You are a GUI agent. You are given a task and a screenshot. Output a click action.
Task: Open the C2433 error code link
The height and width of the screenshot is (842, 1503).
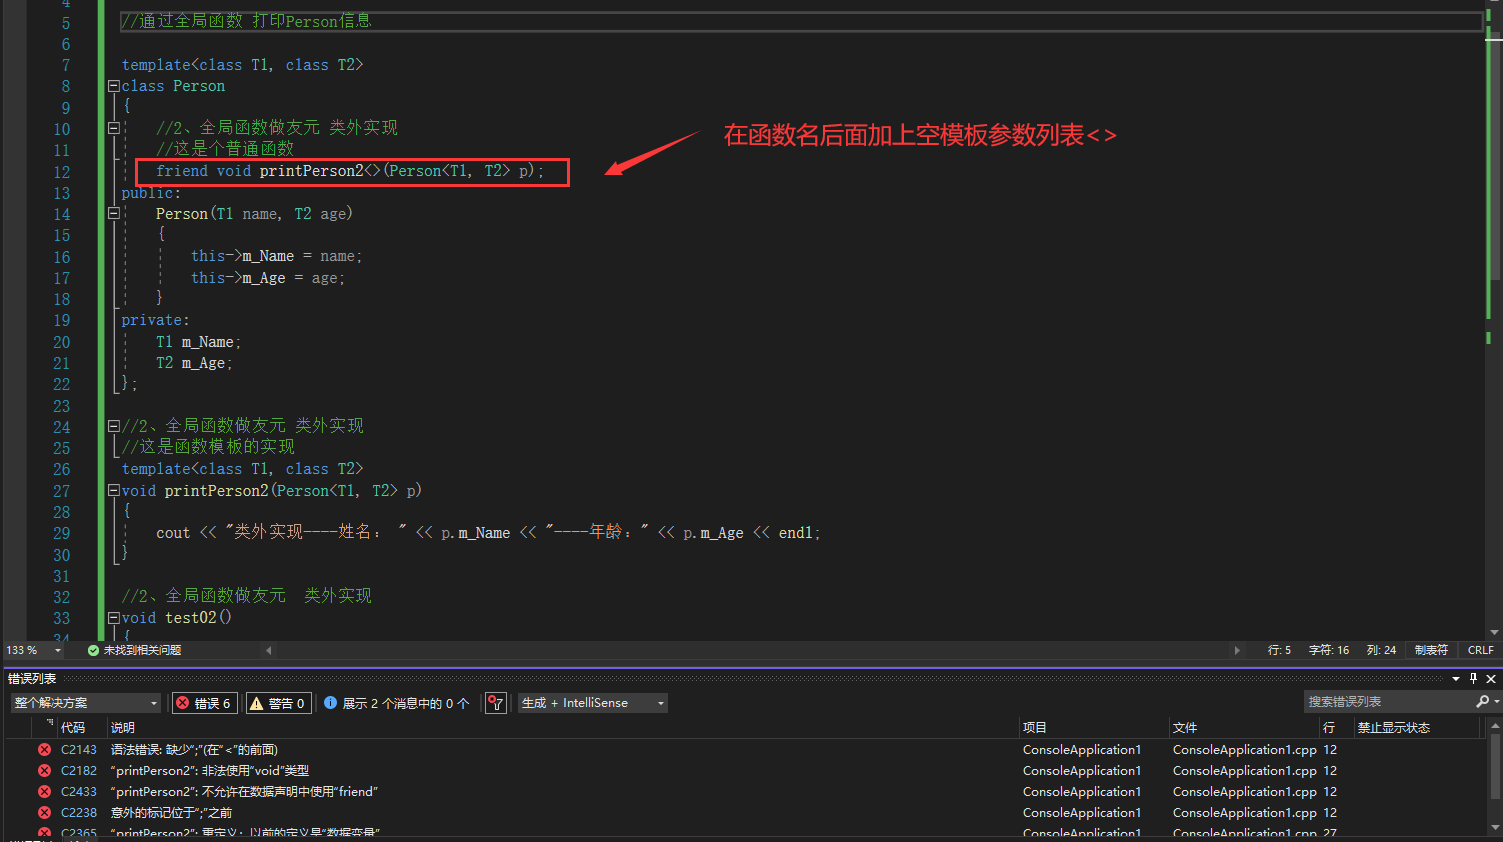pyautogui.click(x=79, y=791)
